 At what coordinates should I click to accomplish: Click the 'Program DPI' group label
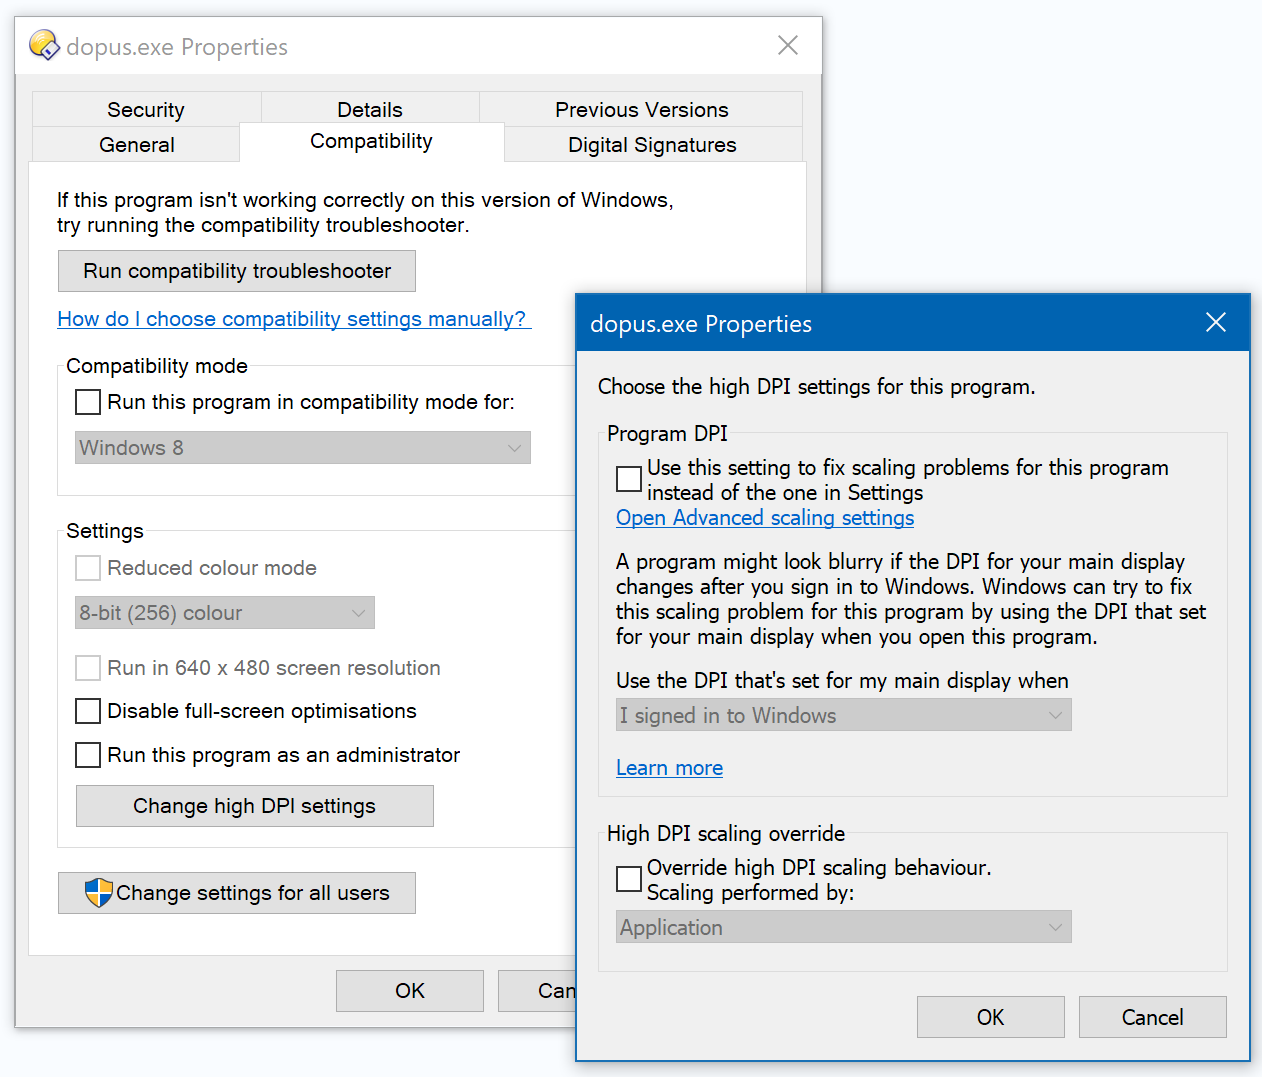point(667,434)
